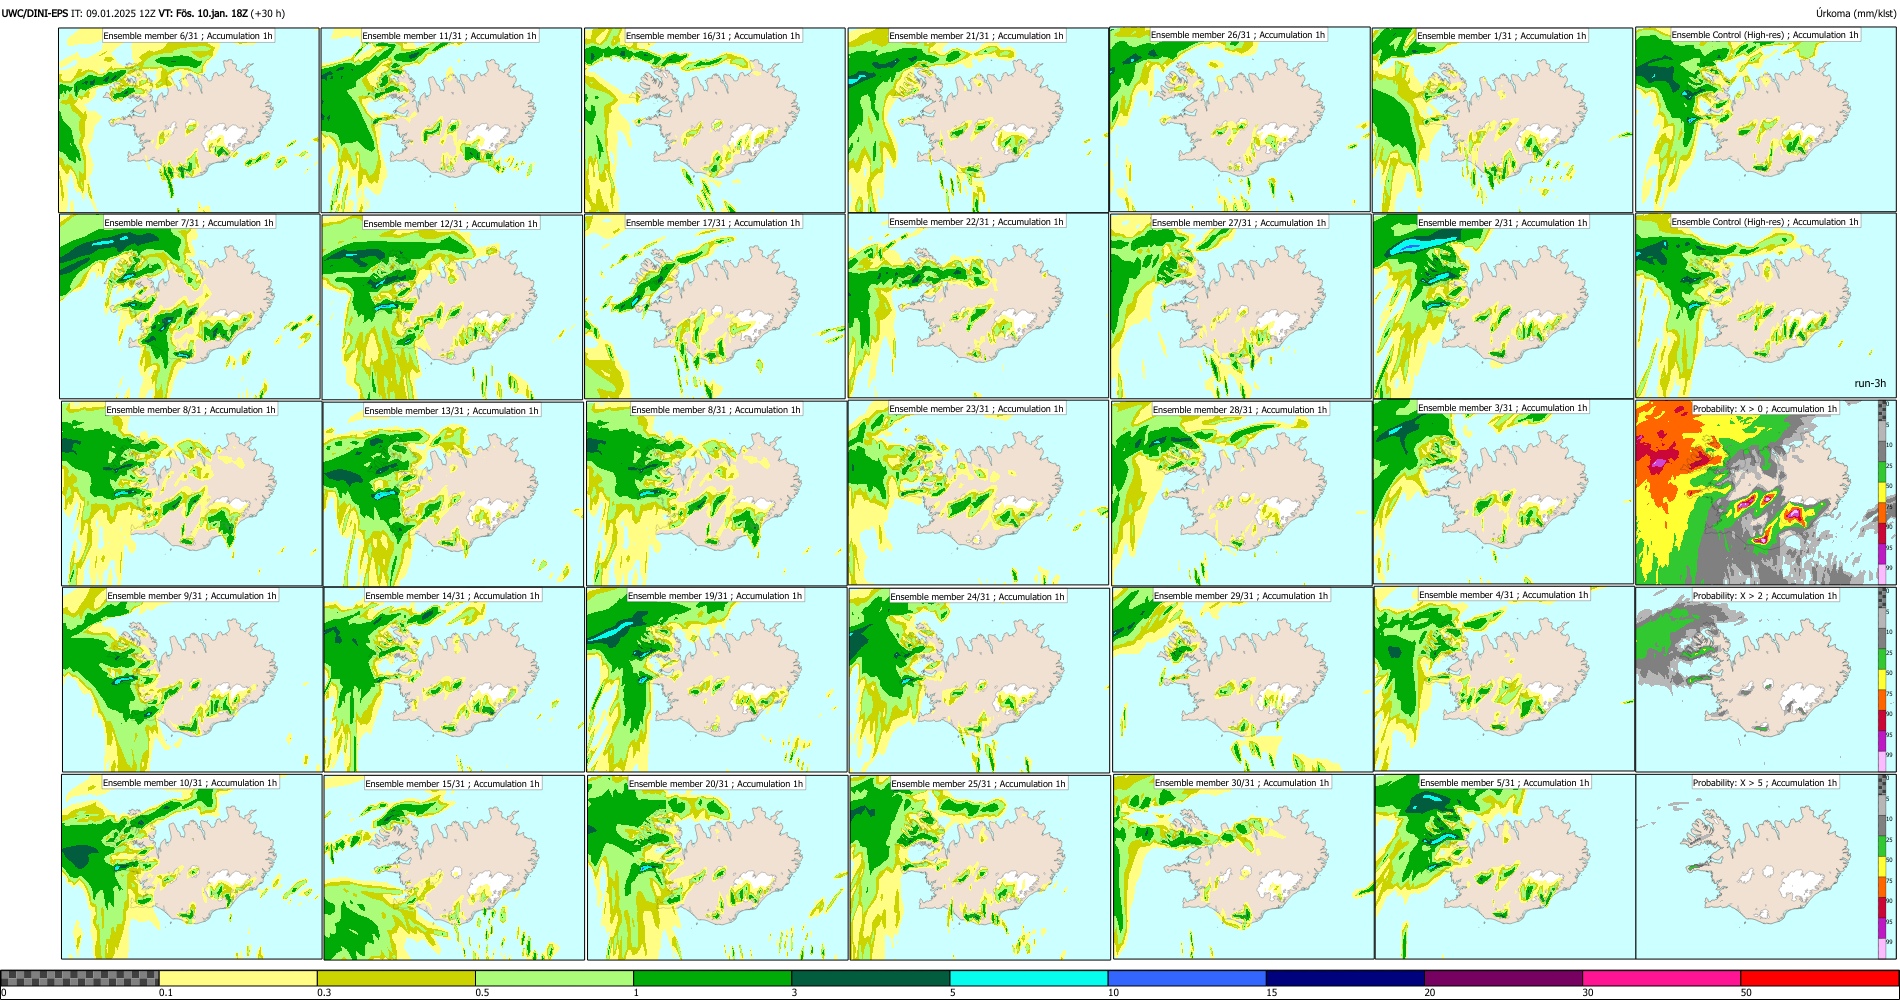Pick the purple 20–30 legend swatch
The width and height of the screenshot is (1900, 1000).
(x=1503, y=978)
